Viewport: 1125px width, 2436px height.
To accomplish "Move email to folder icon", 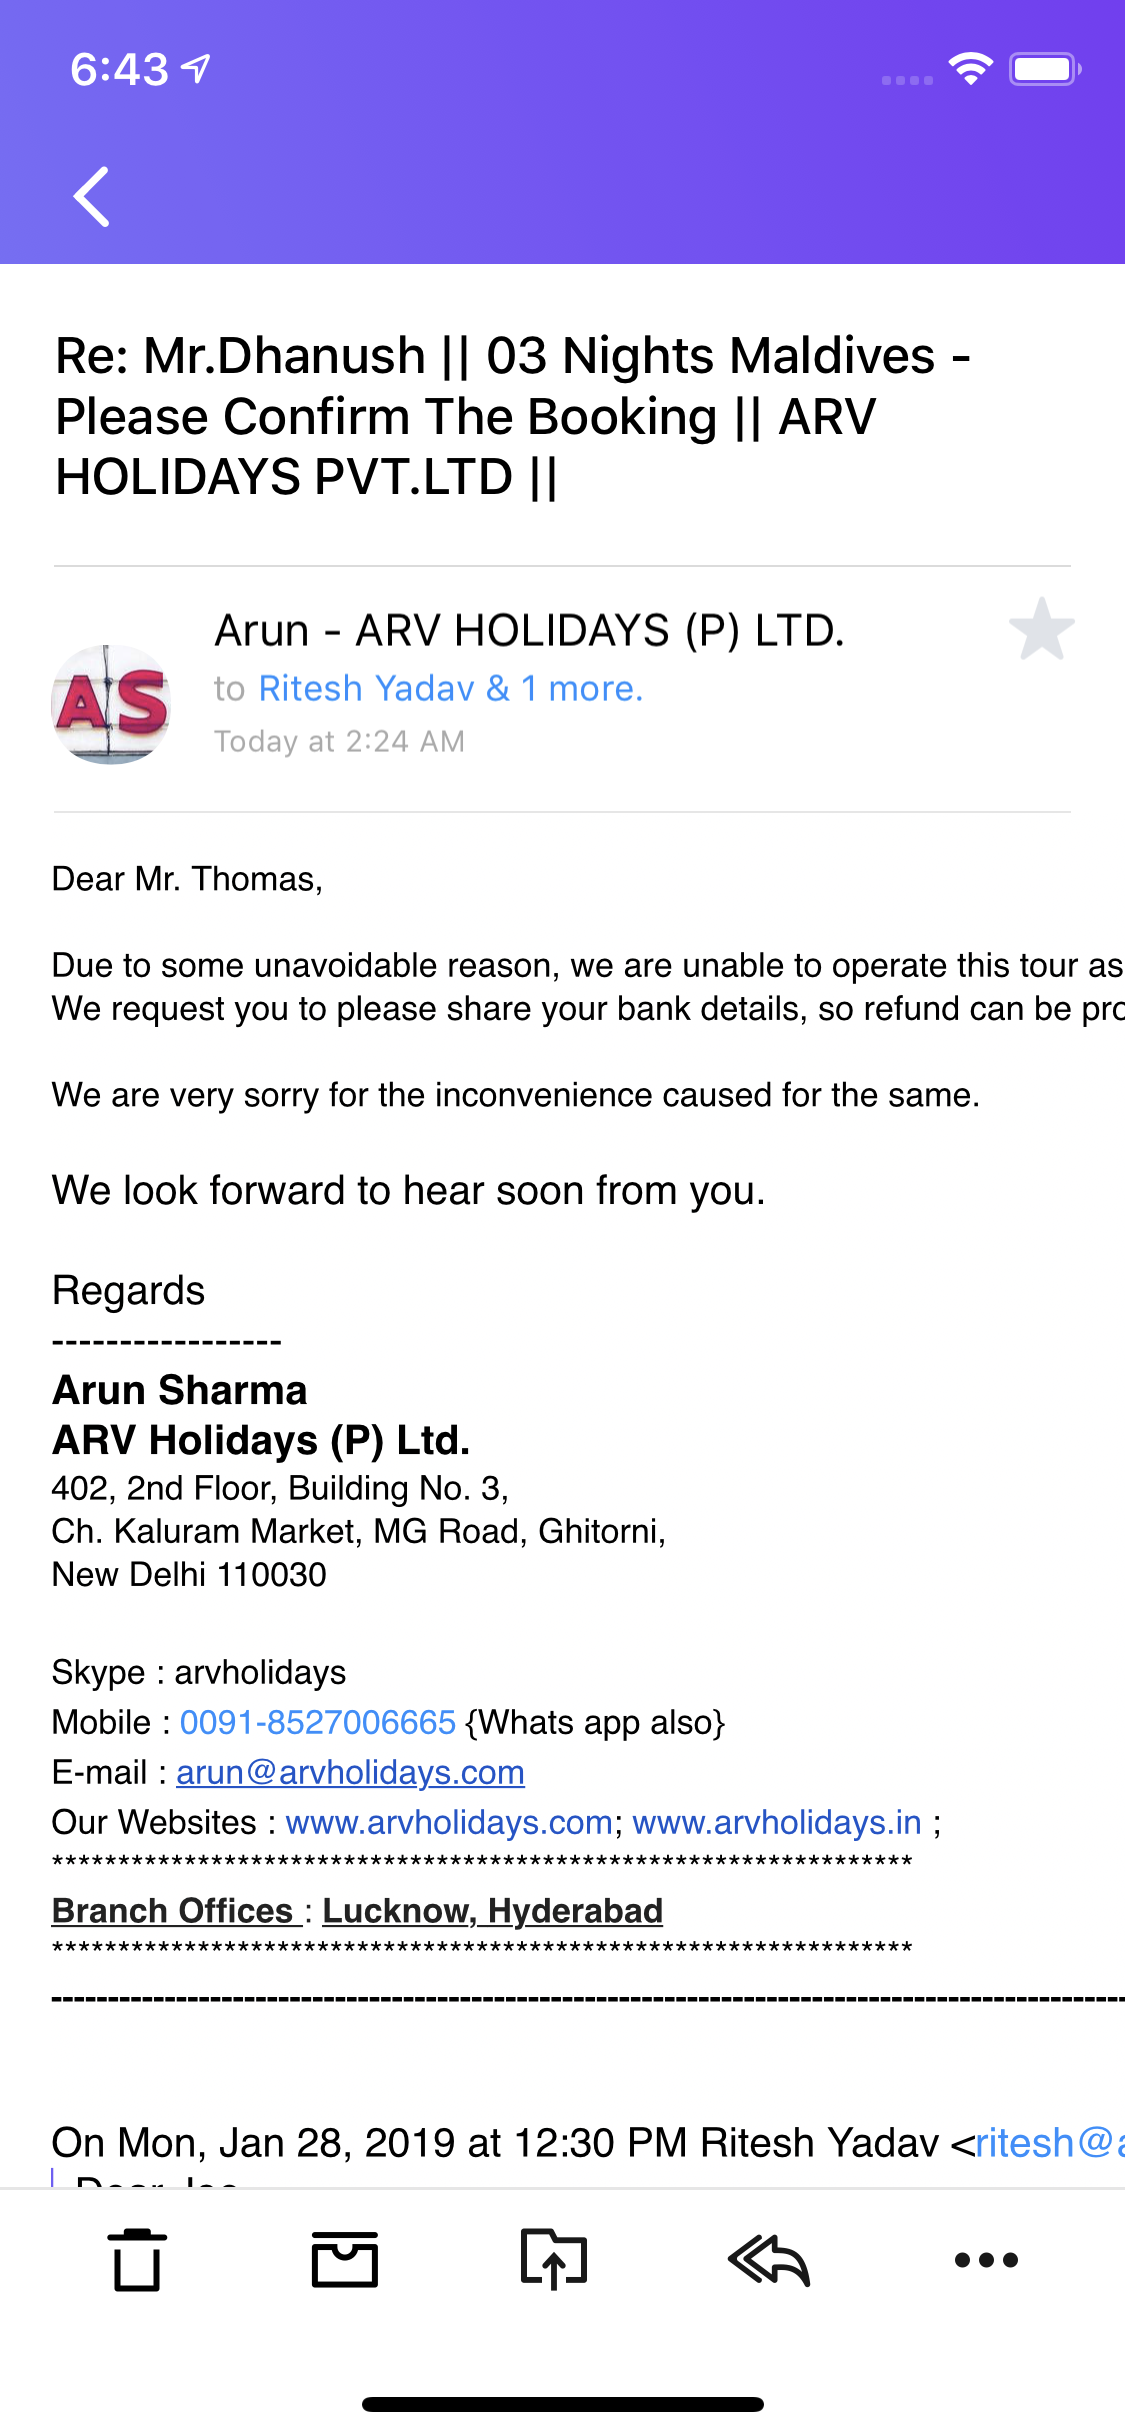I will tap(553, 2260).
